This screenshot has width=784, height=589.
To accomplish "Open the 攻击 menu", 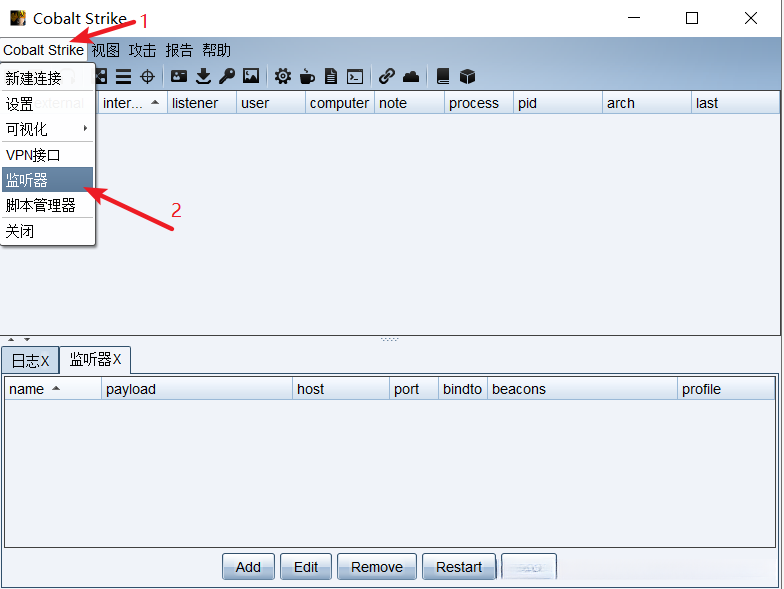I will [142, 50].
